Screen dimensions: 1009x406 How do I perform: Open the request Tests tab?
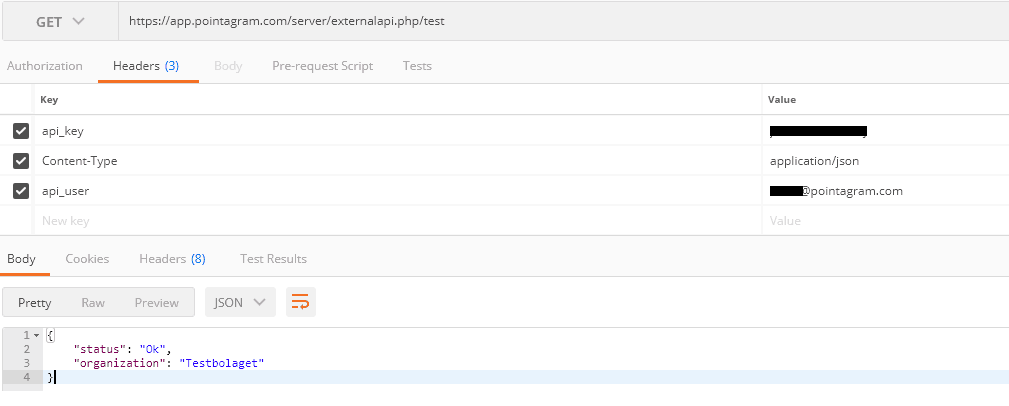pyautogui.click(x=417, y=66)
